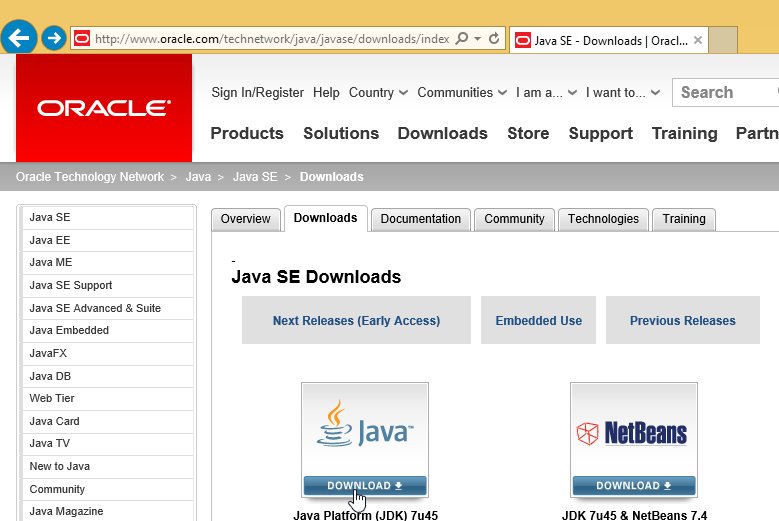Click the NetBeans logo thumbnail

point(633,432)
